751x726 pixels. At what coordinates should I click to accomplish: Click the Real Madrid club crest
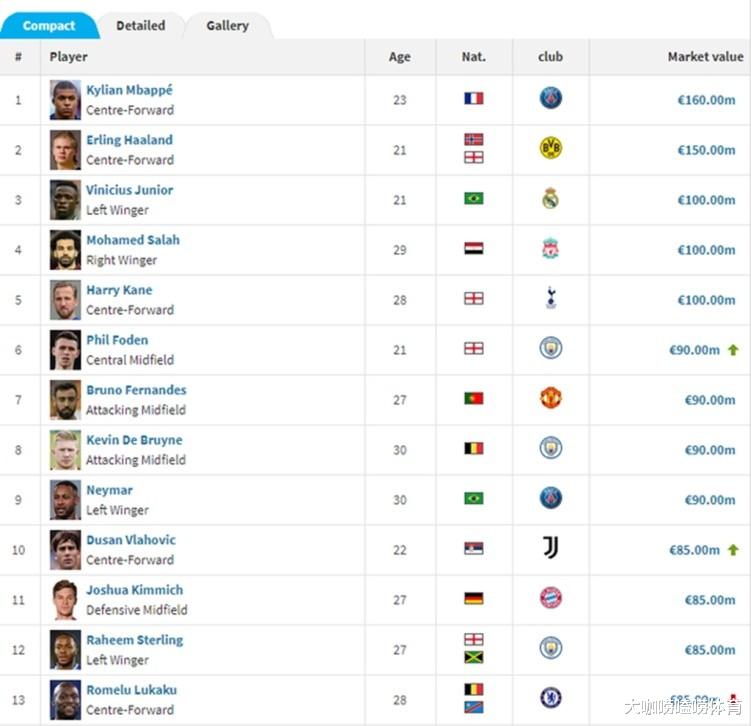[550, 198]
